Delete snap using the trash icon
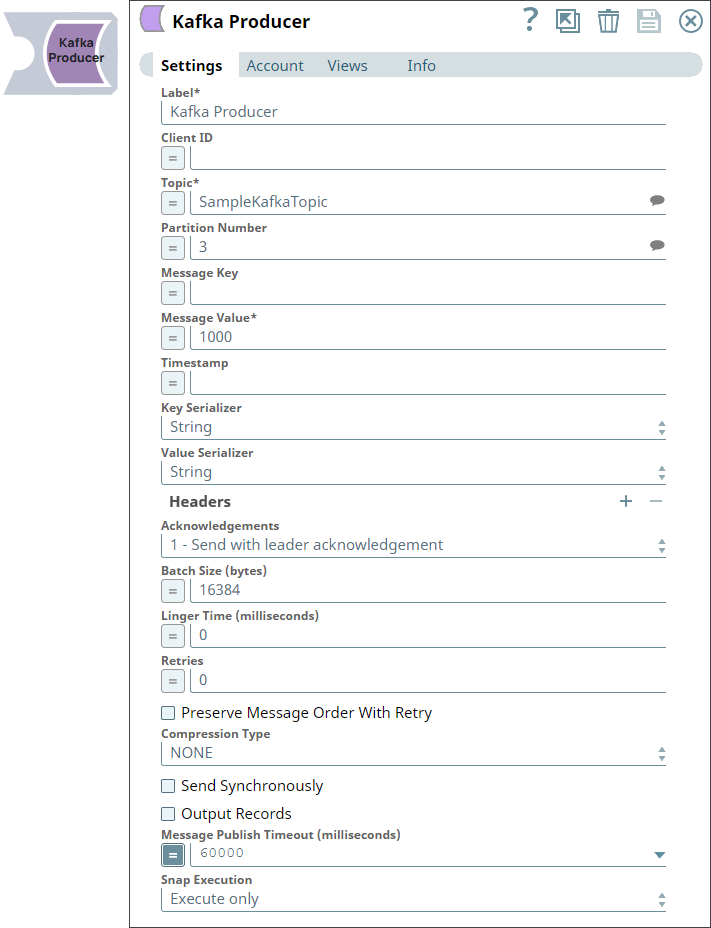711x928 pixels. [x=608, y=21]
